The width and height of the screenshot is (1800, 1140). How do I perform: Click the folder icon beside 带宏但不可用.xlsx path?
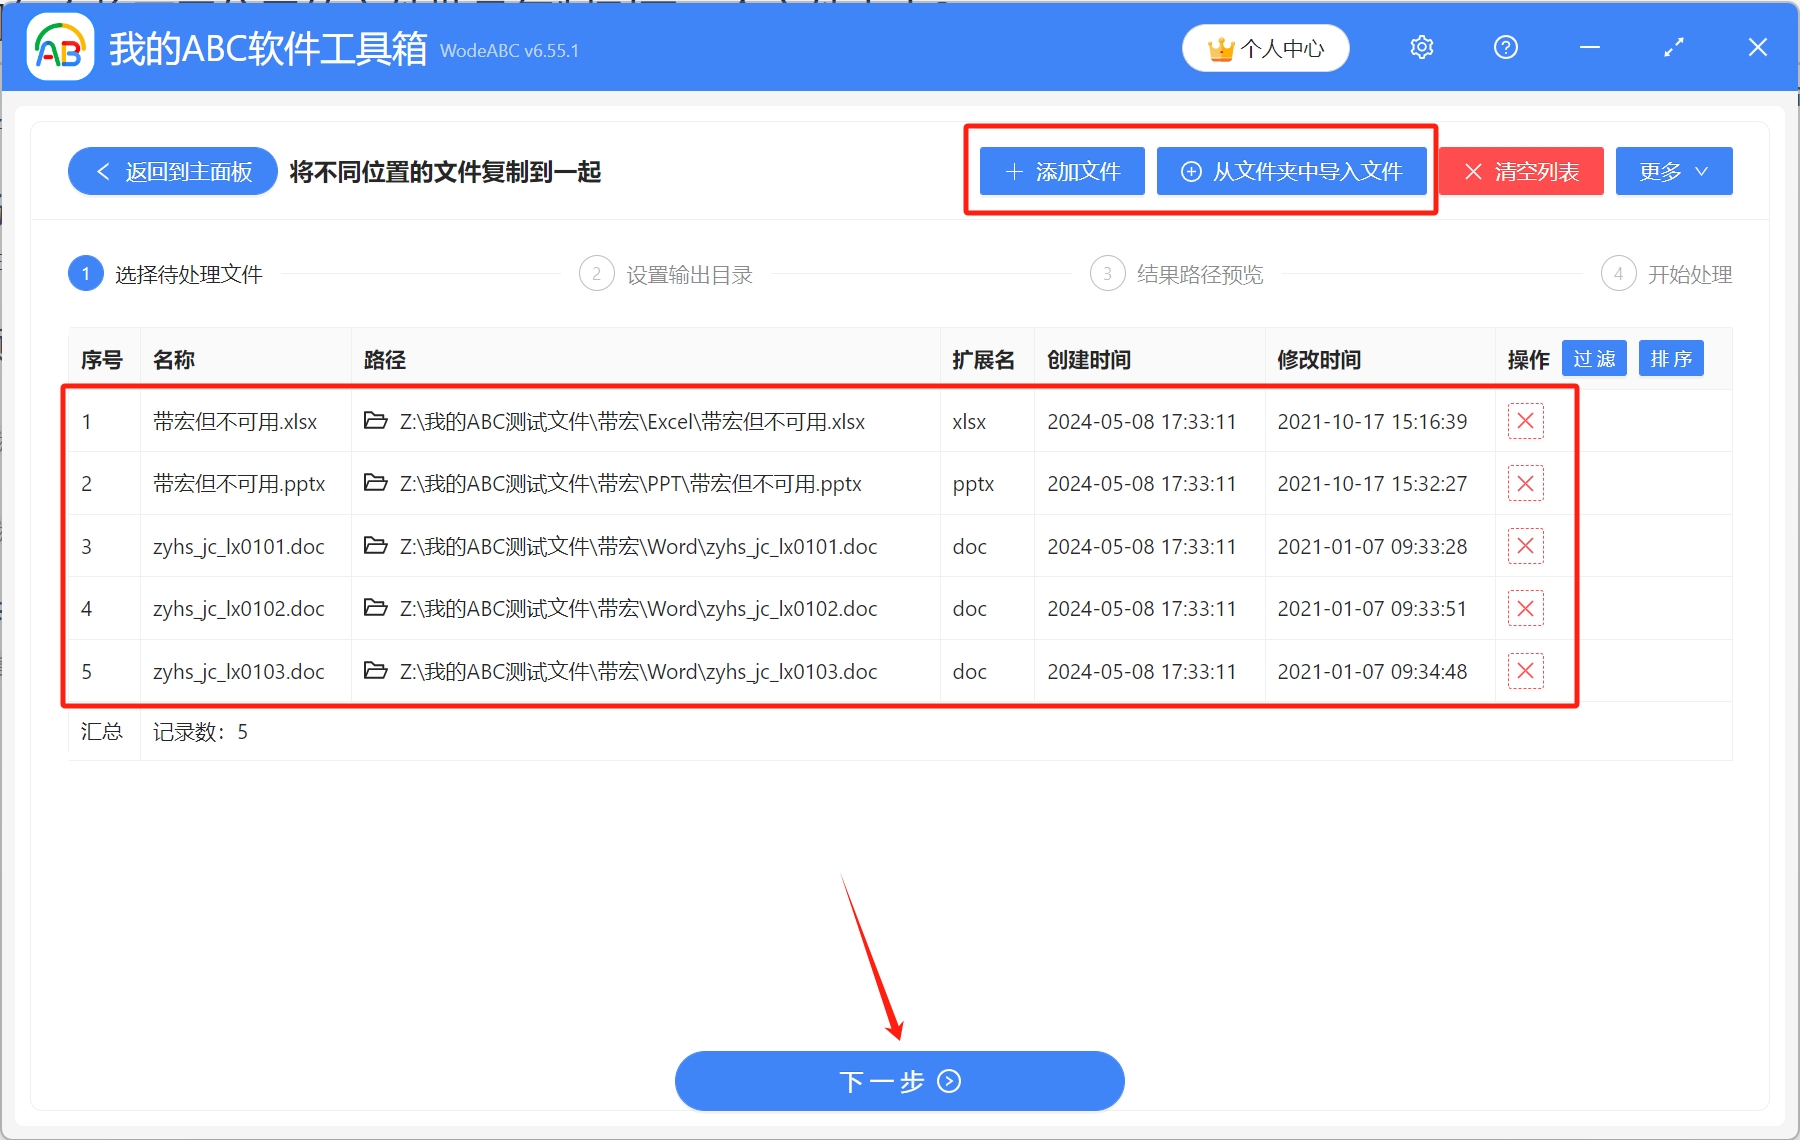[375, 421]
